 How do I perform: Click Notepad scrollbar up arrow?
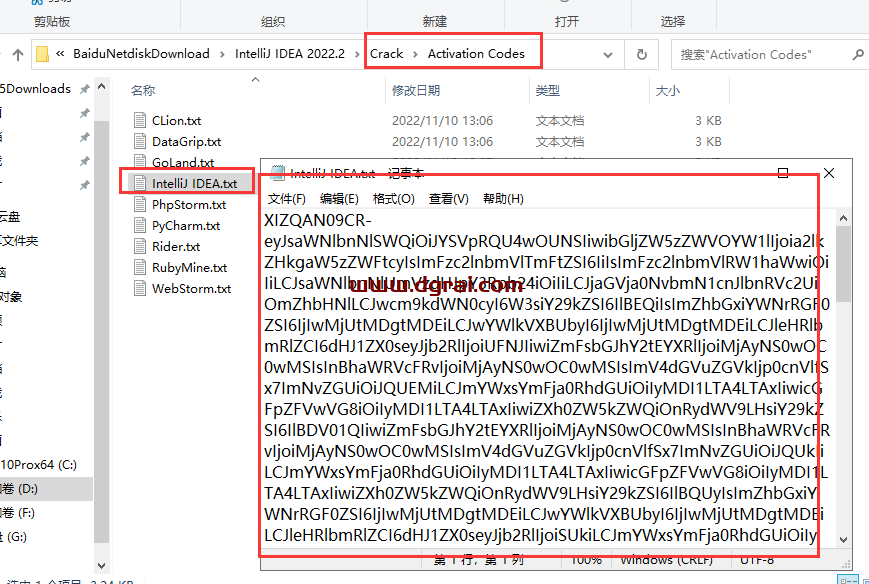[844, 218]
